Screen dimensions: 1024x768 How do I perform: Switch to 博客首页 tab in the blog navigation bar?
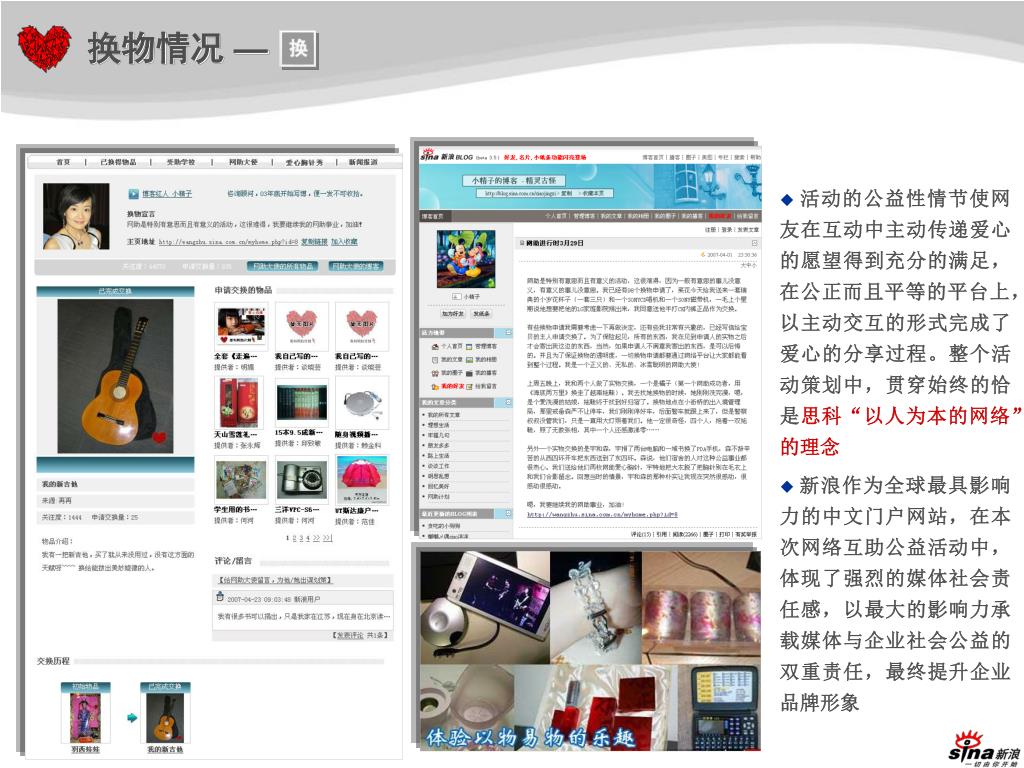(x=432, y=216)
